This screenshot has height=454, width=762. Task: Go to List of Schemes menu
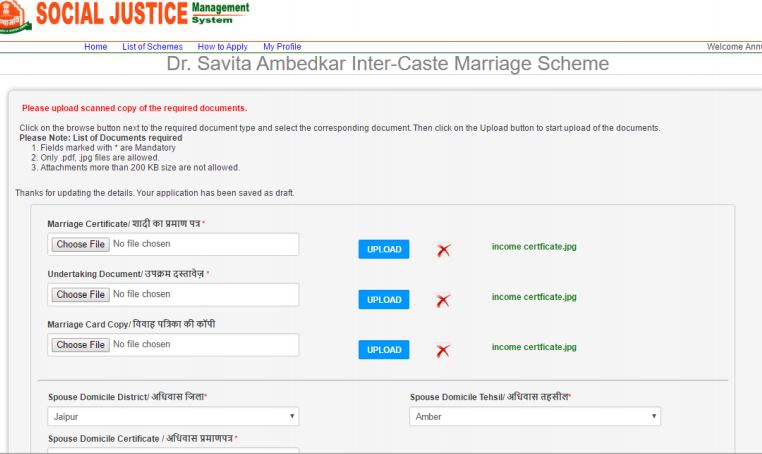(x=152, y=47)
